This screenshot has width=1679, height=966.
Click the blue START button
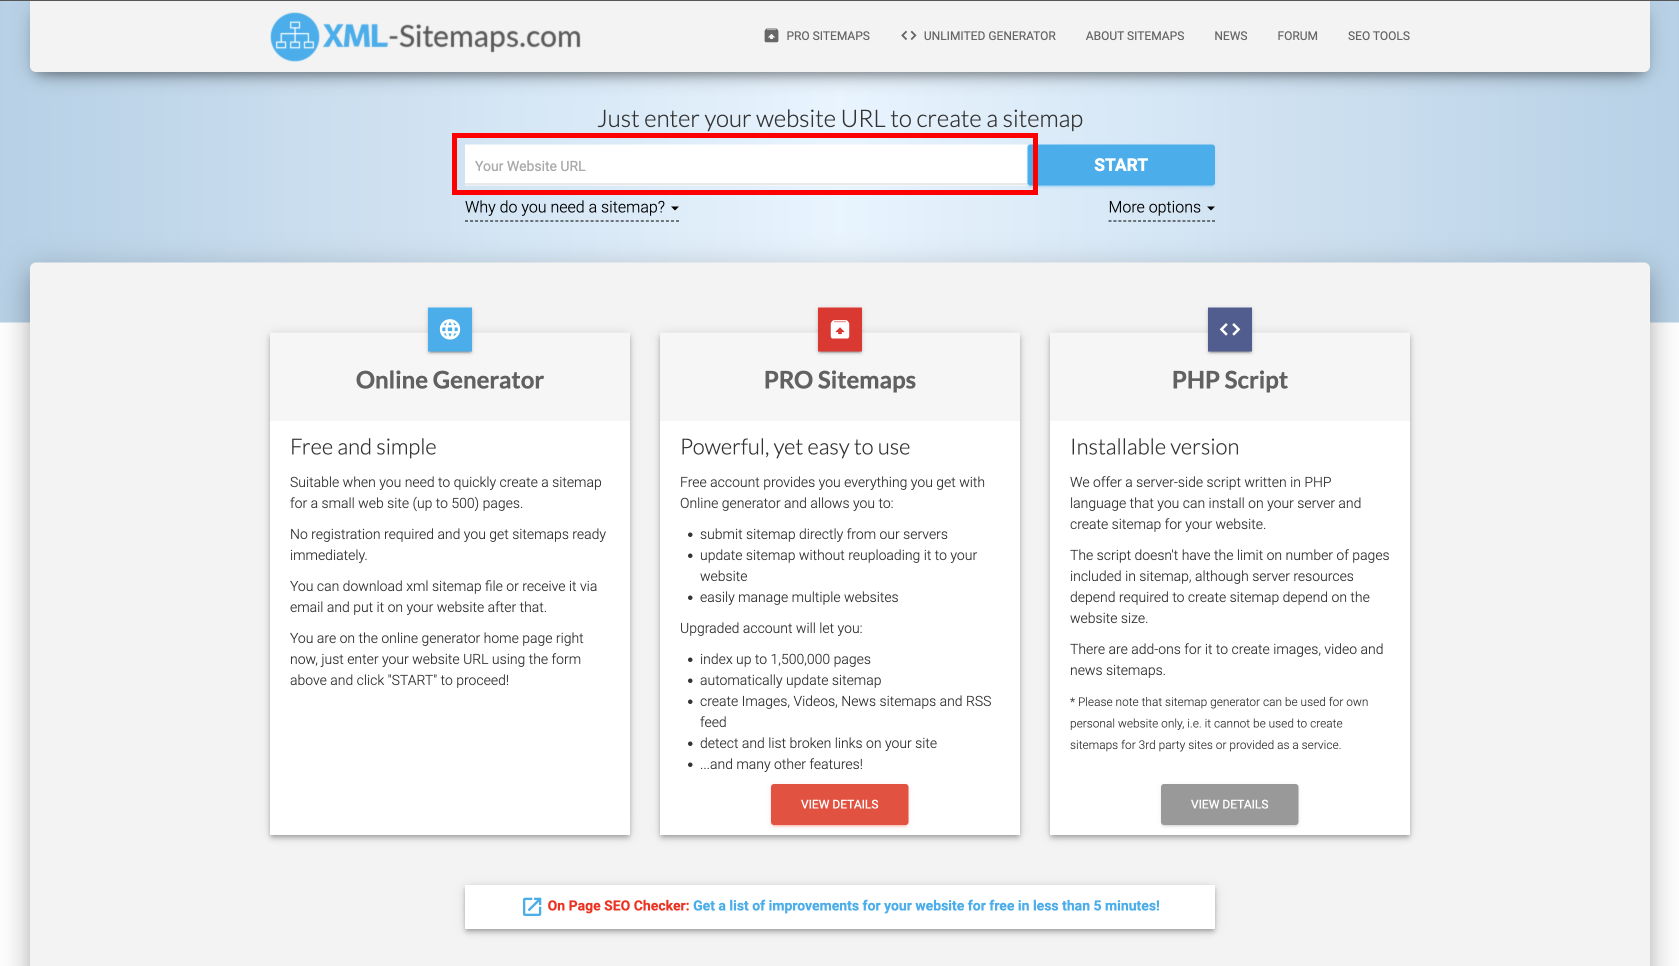point(1121,165)
